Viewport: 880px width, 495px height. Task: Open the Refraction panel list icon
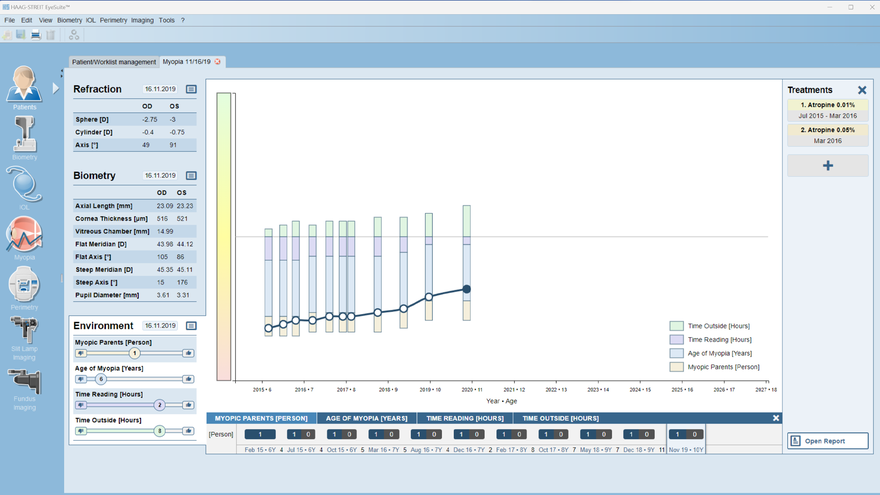tap(191, 89)
